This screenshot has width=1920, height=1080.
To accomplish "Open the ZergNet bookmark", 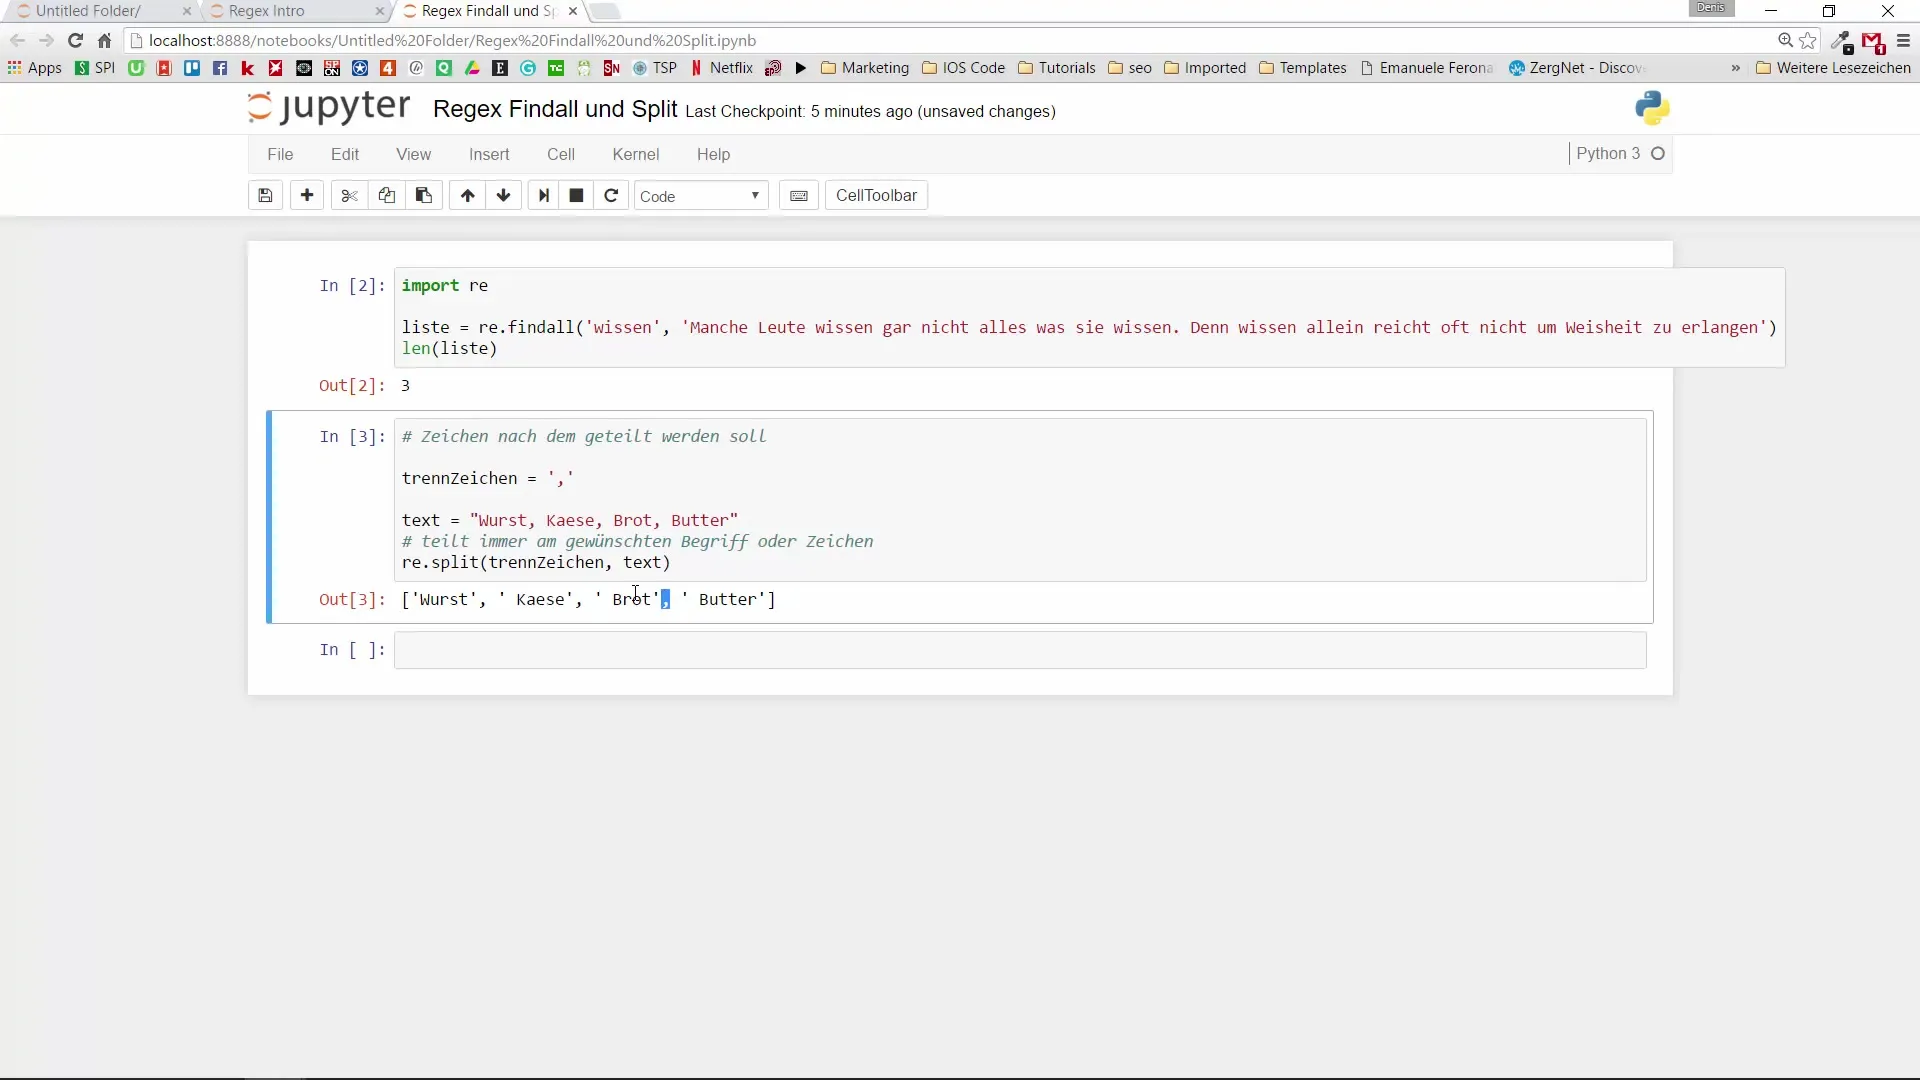I will pos(1576,68).
